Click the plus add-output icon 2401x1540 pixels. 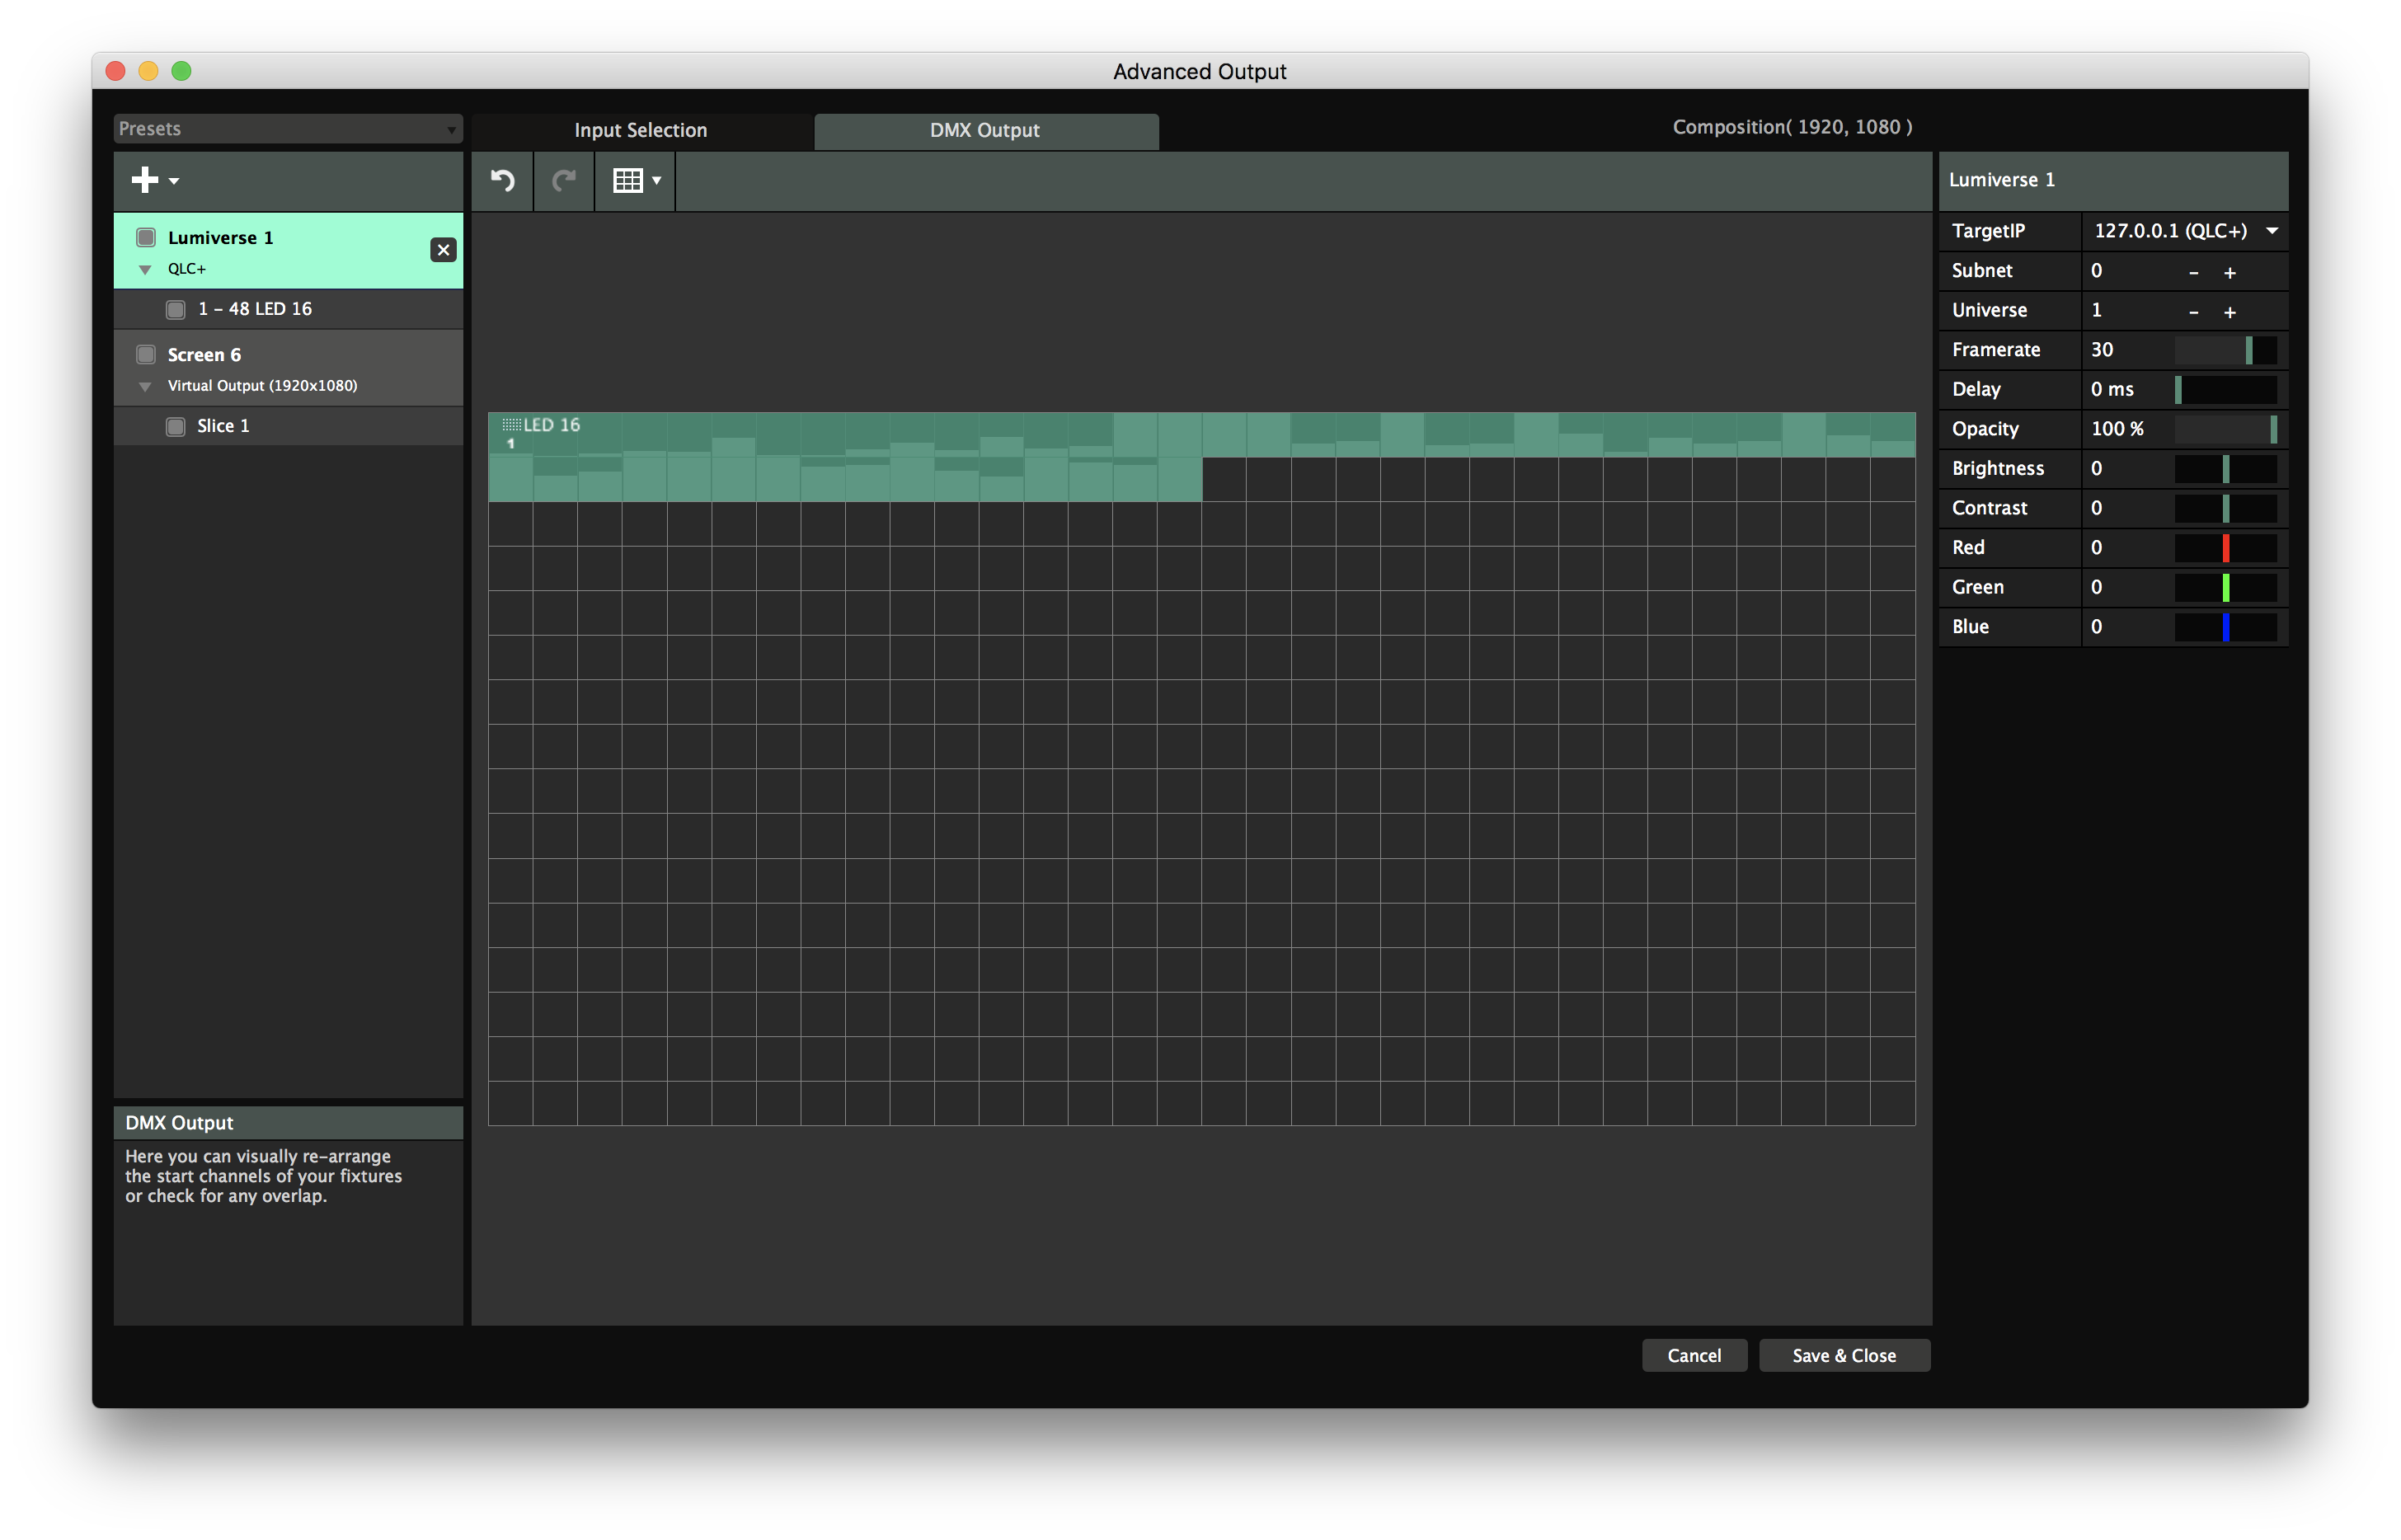point(146,180)
